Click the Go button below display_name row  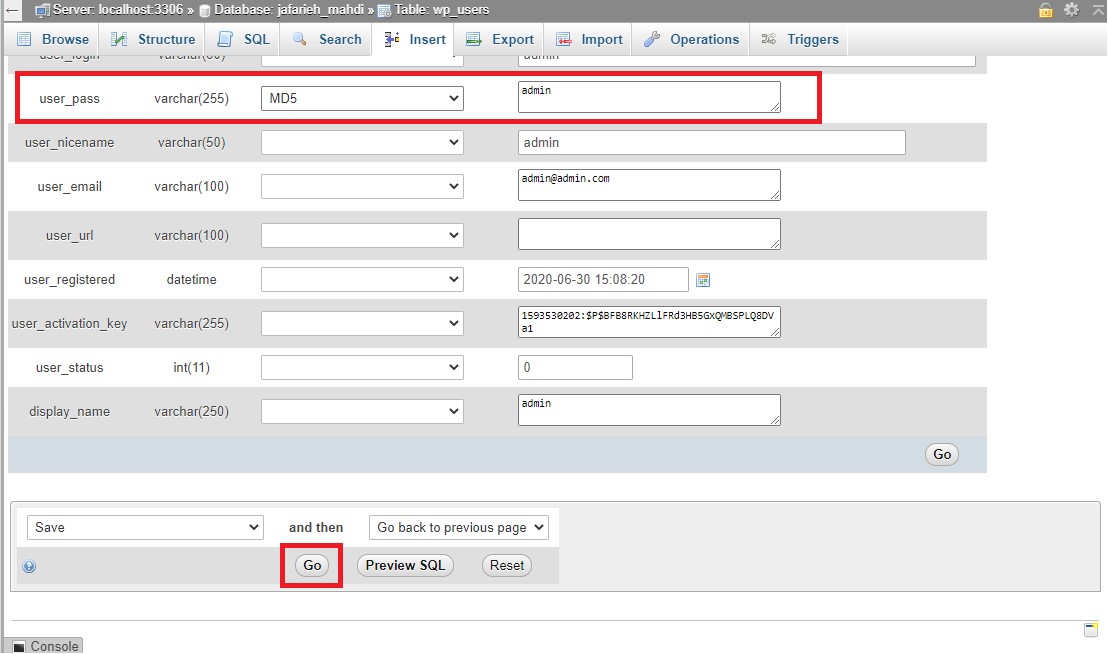pos(942,454)
